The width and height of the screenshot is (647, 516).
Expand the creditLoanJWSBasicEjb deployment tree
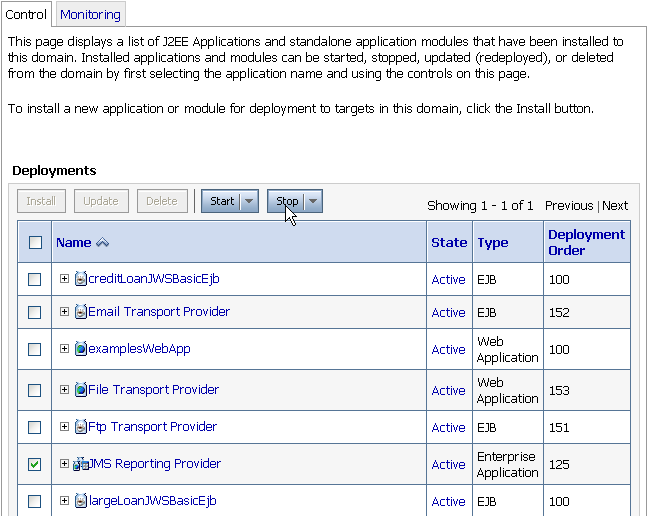[x=64, y=278]
